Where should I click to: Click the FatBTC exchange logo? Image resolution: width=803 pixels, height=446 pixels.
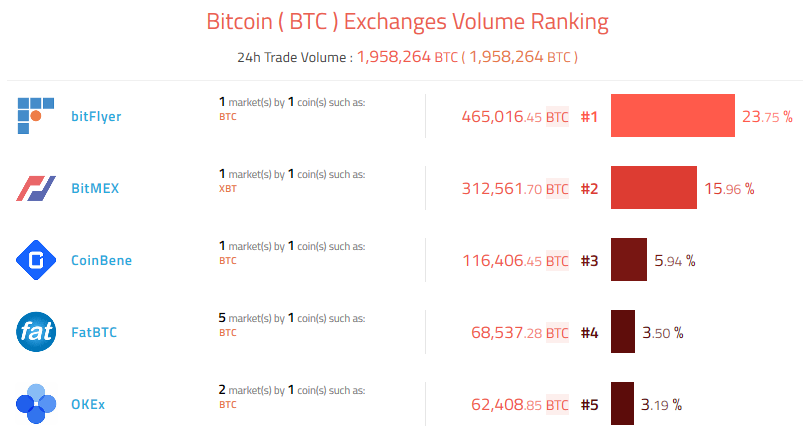34,332
